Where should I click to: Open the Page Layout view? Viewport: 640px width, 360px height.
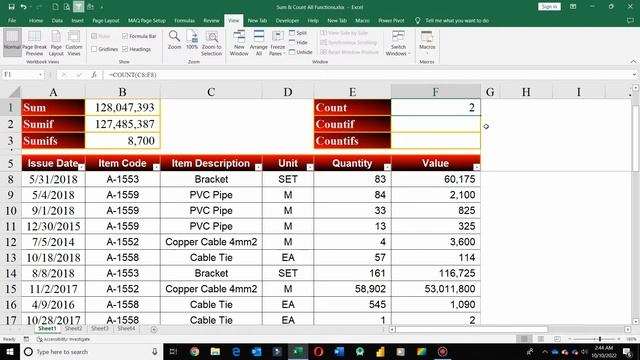[56, 42]
